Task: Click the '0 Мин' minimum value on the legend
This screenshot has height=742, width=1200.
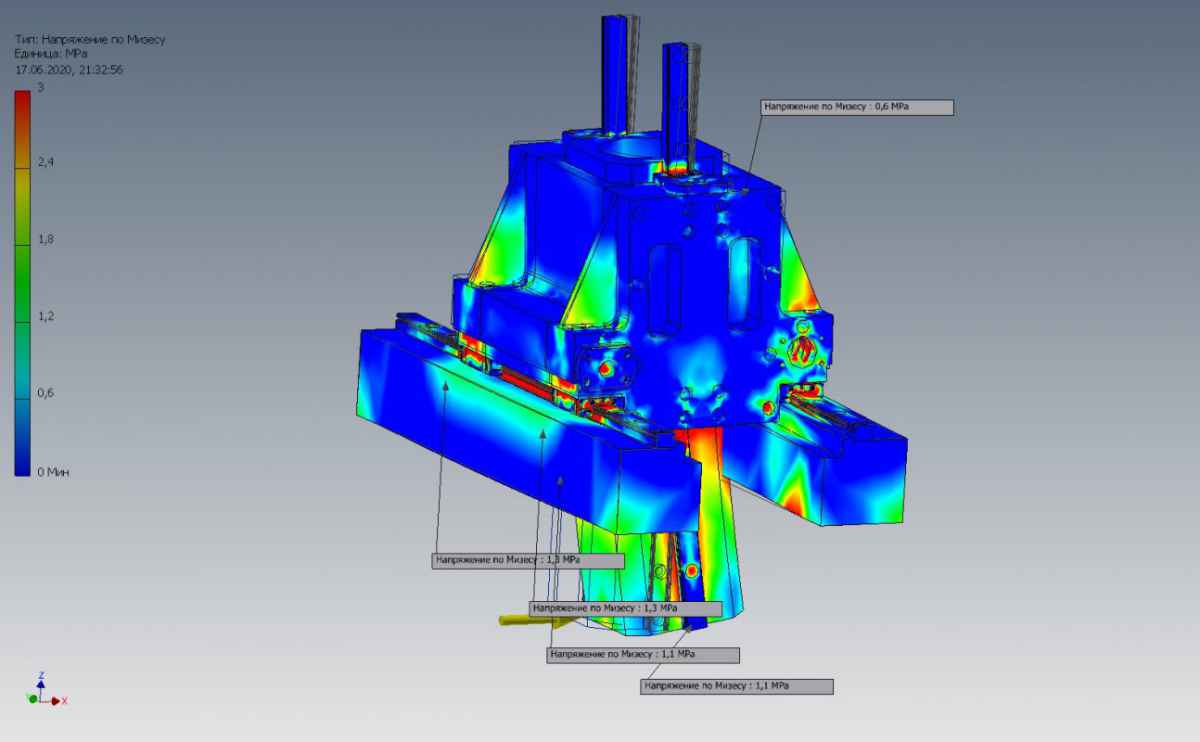Action: tap(53, 470)
